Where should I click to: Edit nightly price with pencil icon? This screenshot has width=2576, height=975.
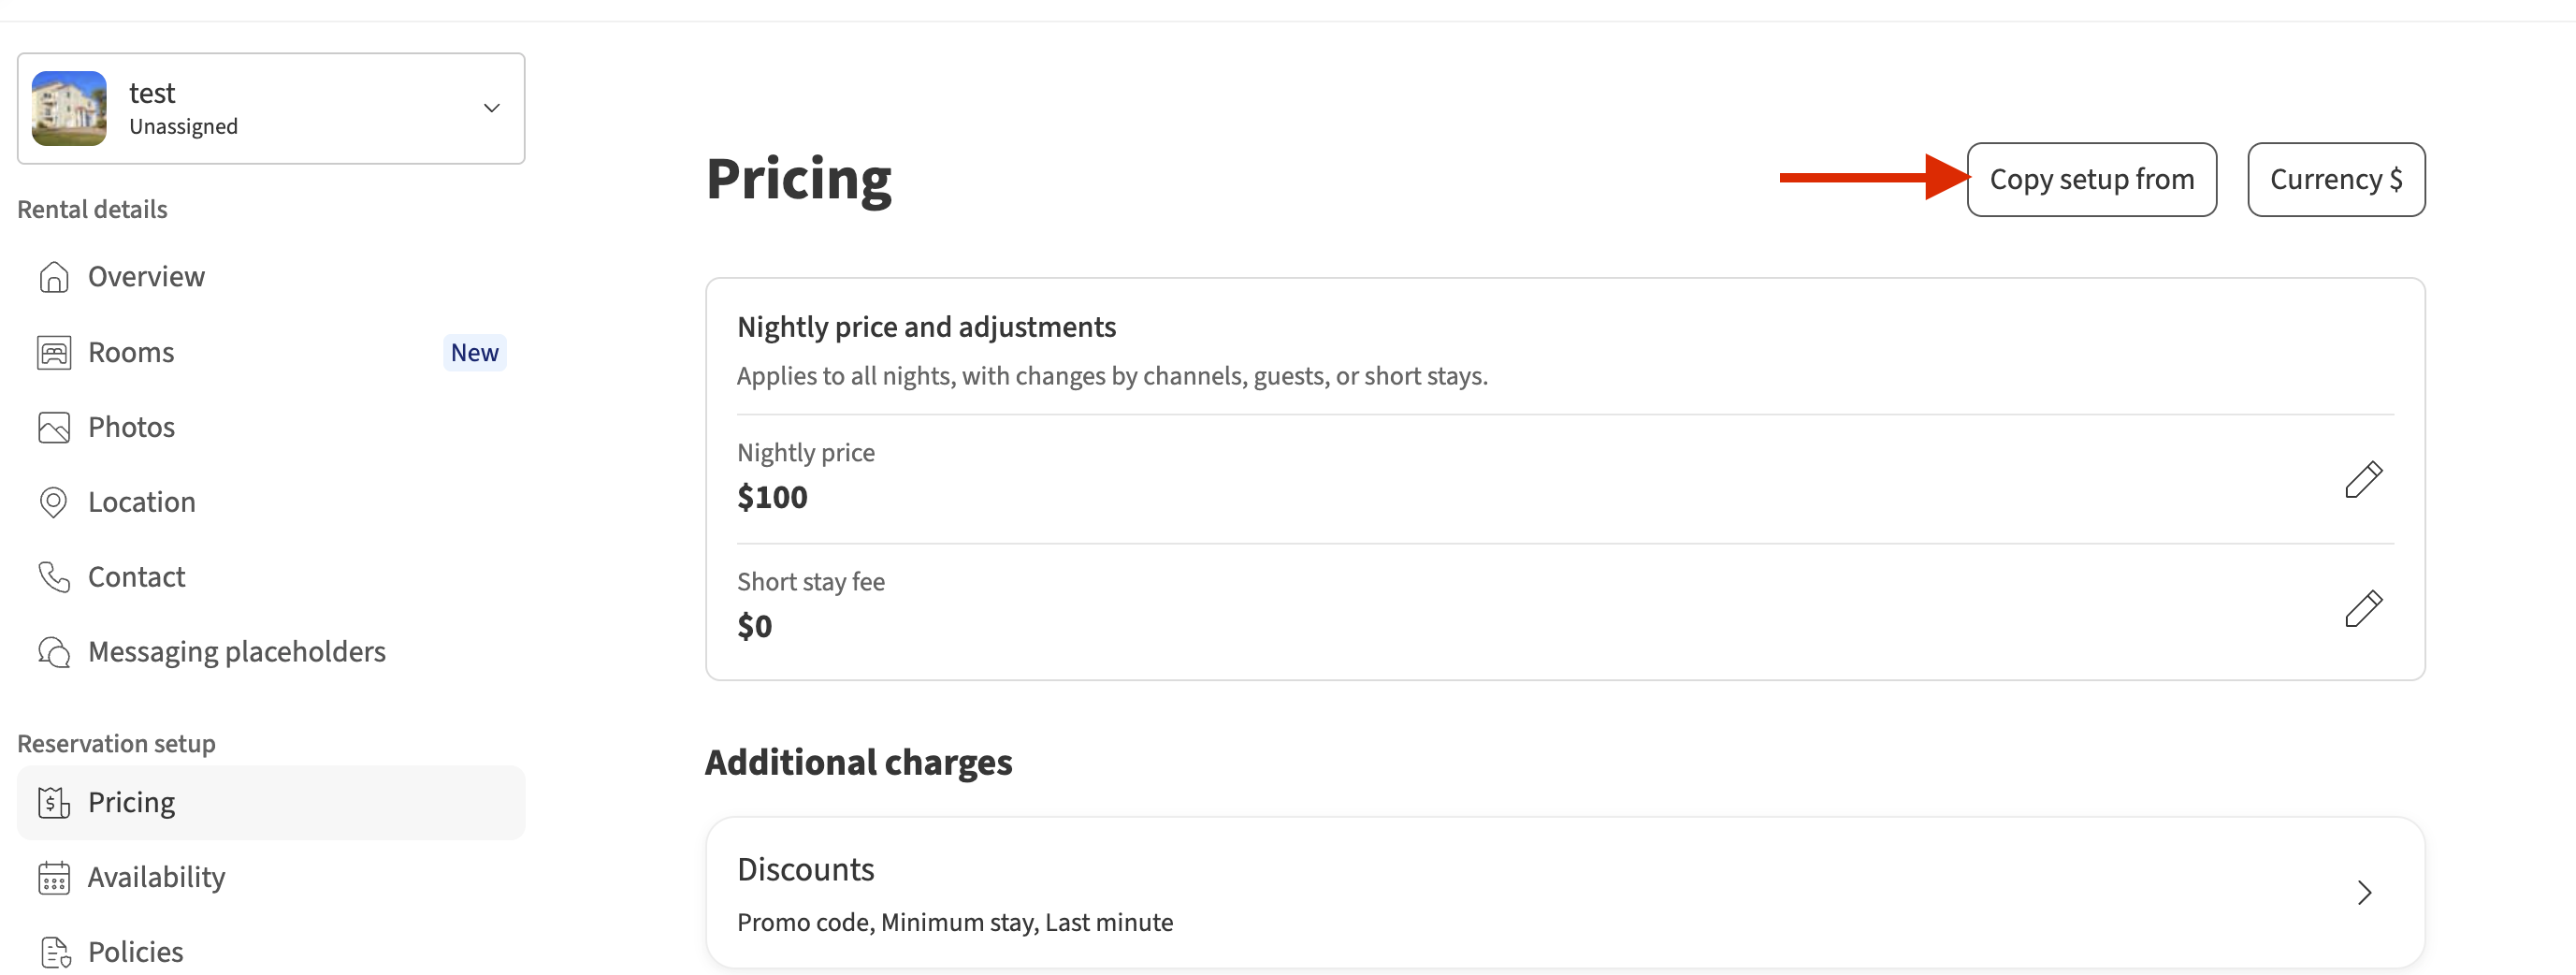point(2363,479)
